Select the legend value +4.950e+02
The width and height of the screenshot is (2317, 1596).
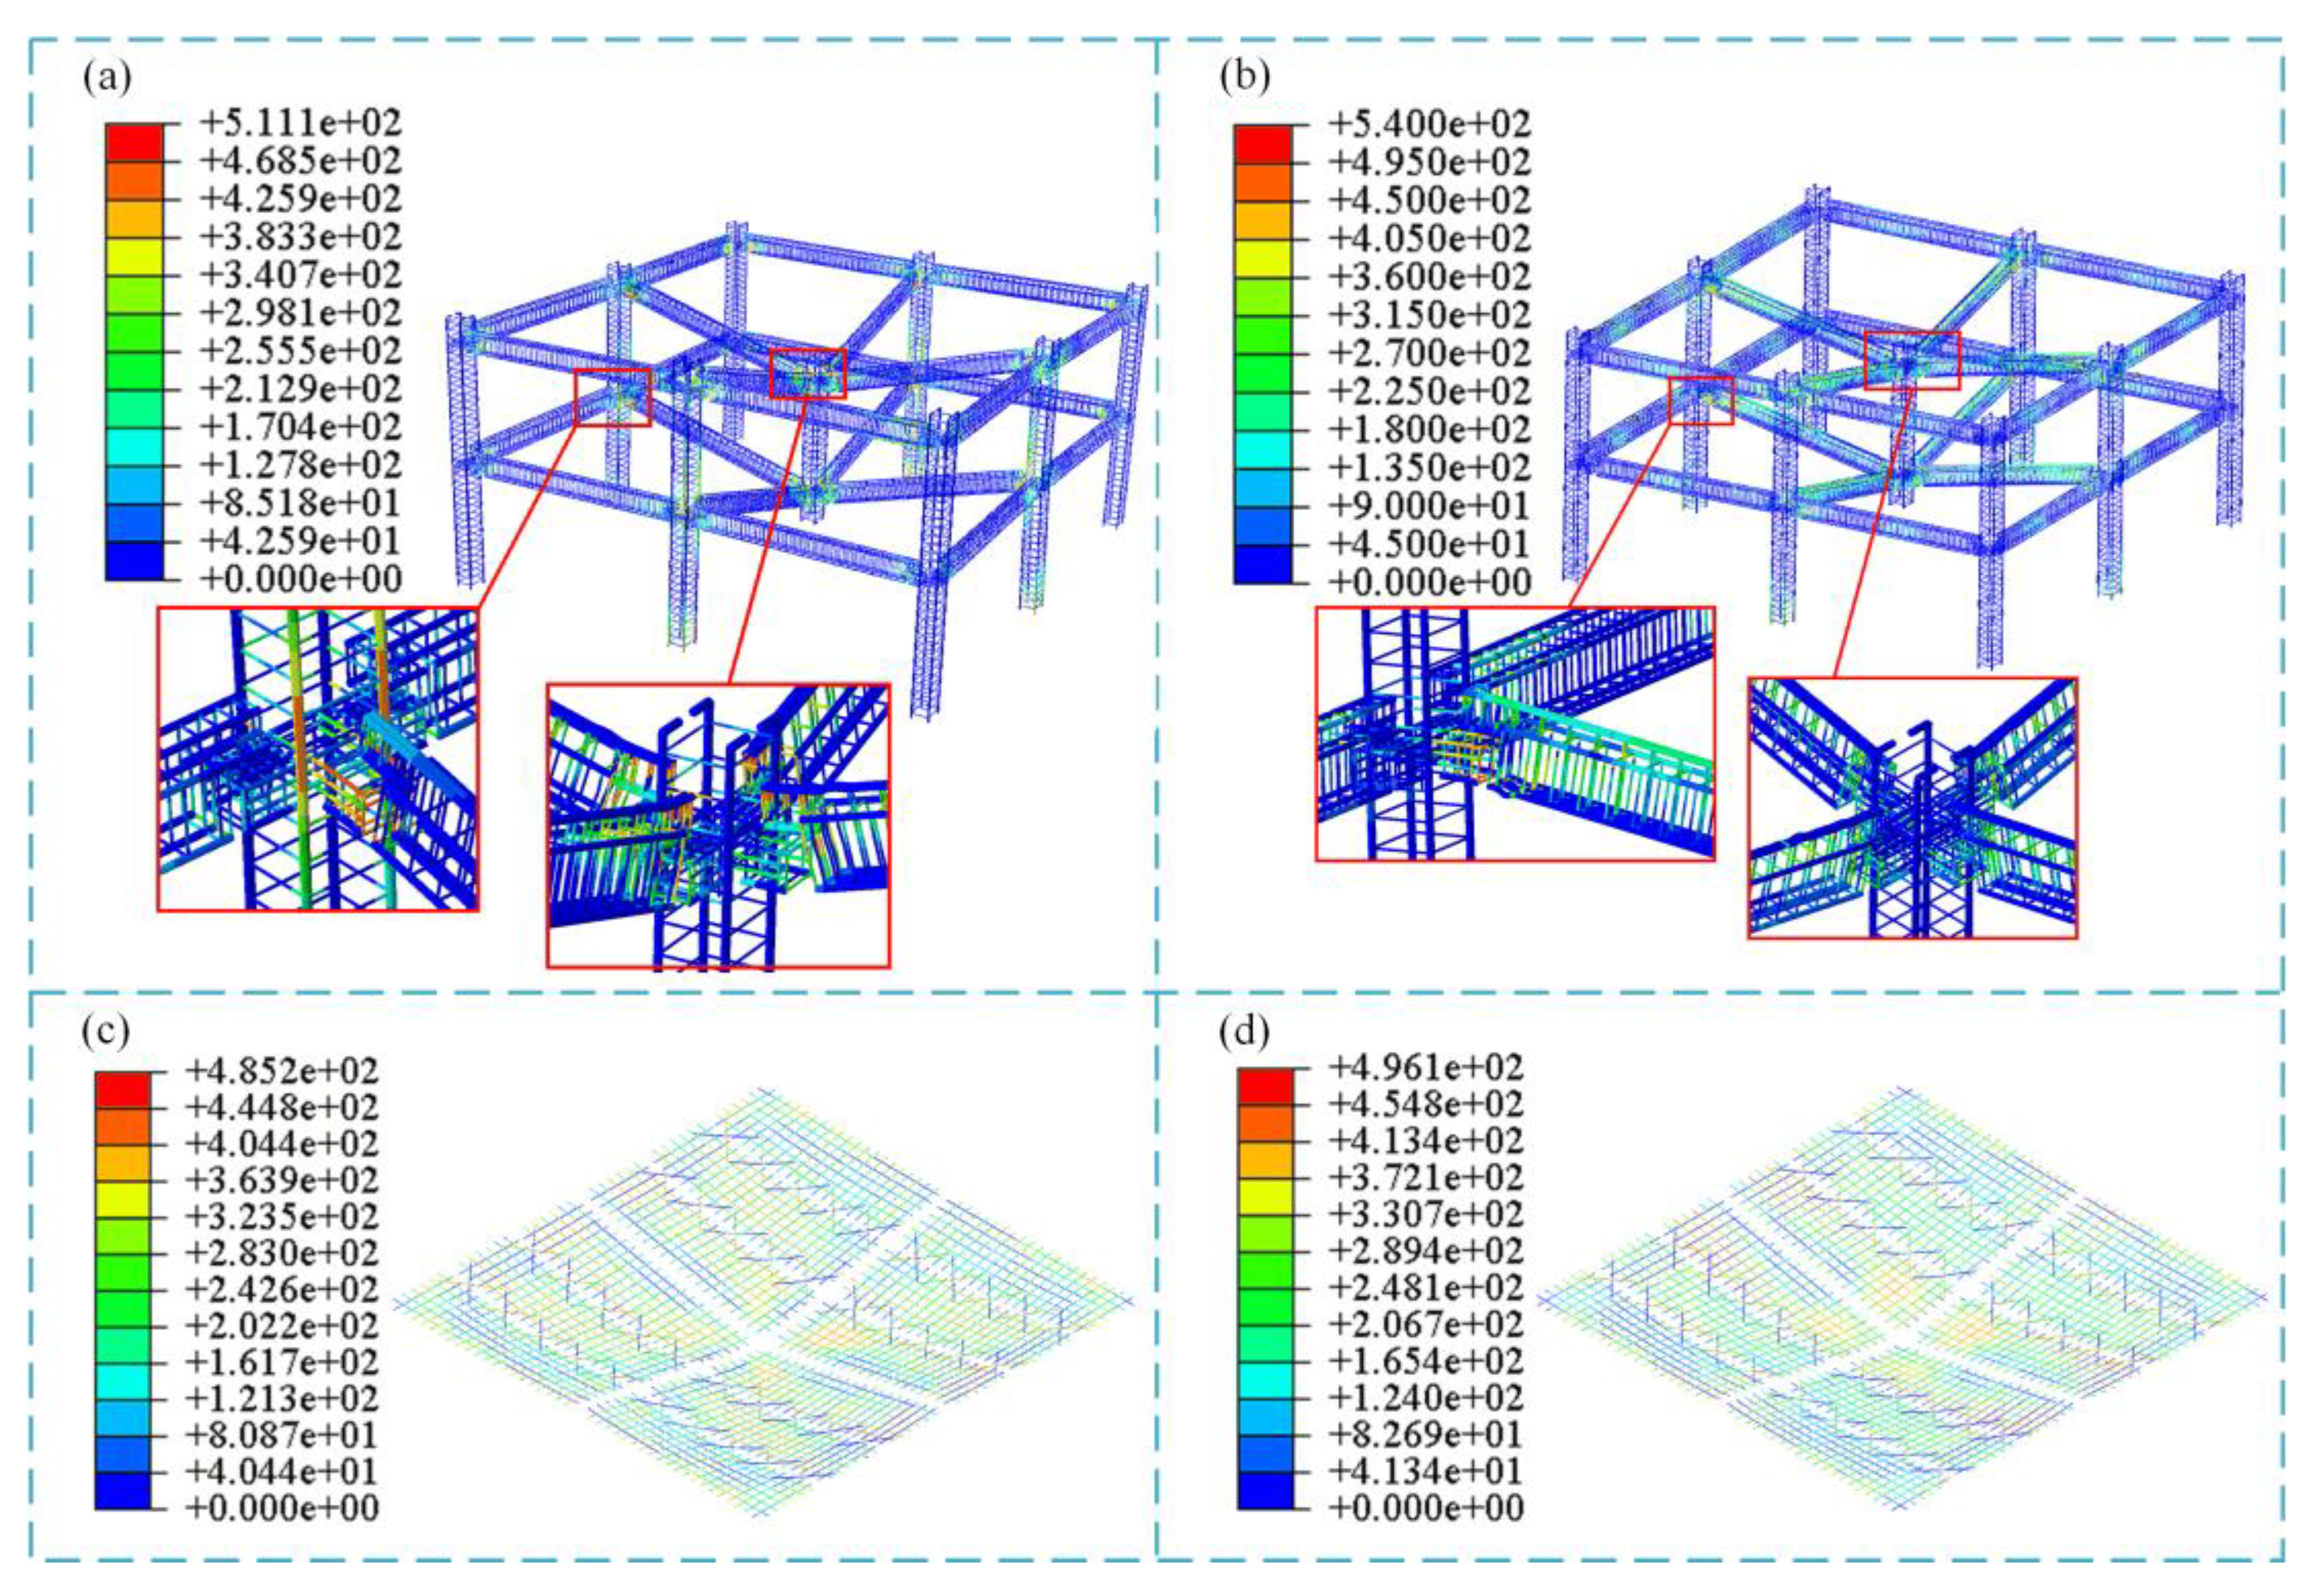coord(1430,163)
